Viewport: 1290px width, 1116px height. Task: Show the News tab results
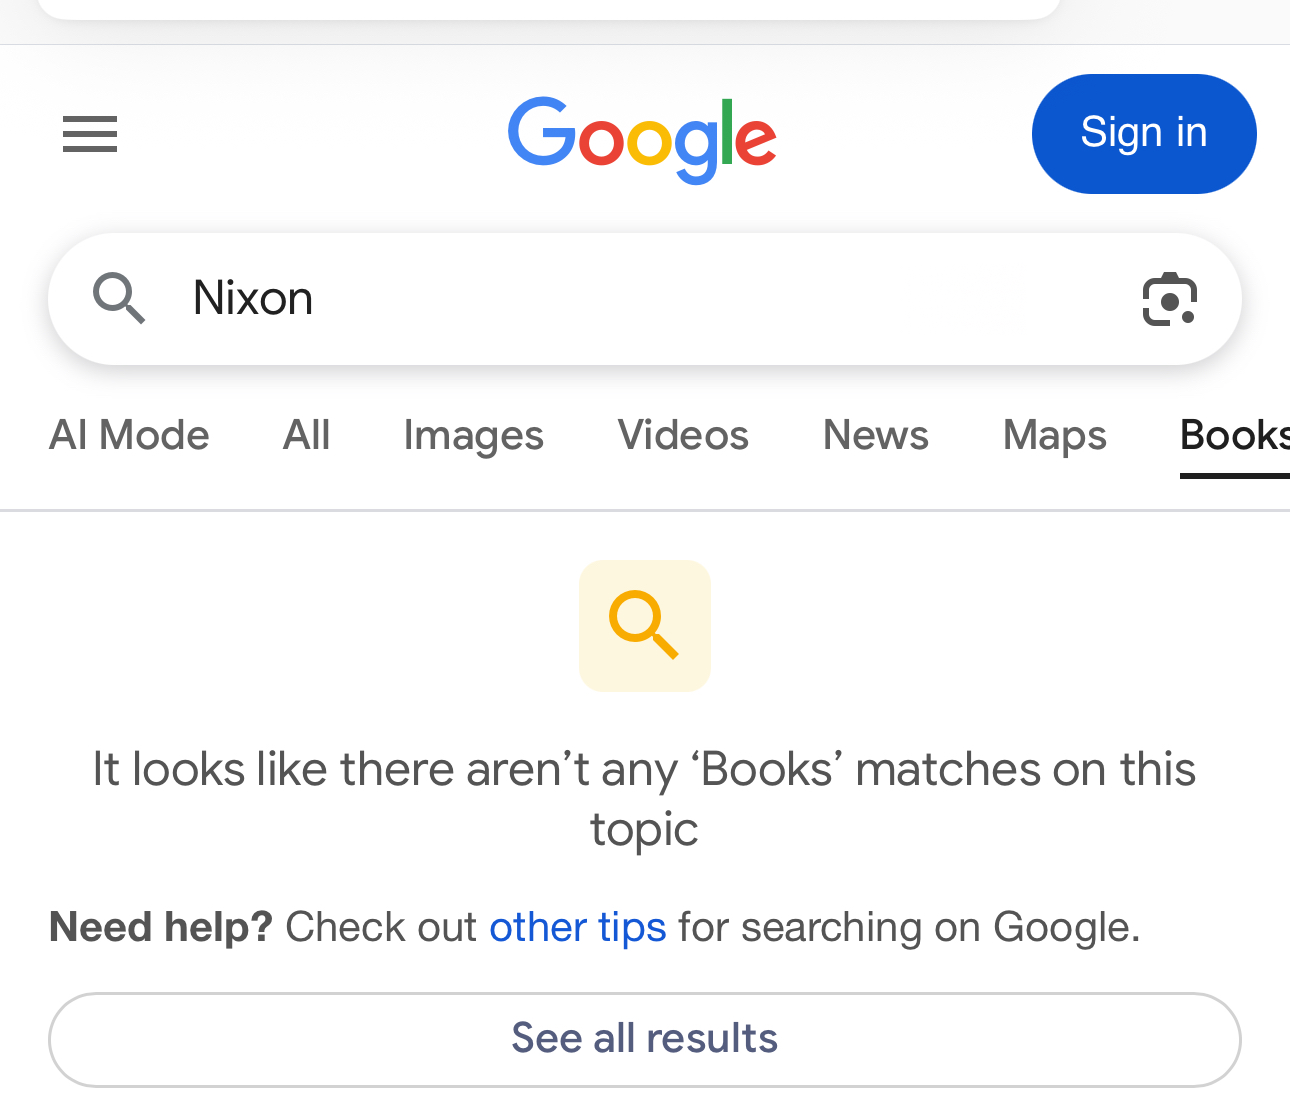875,436
